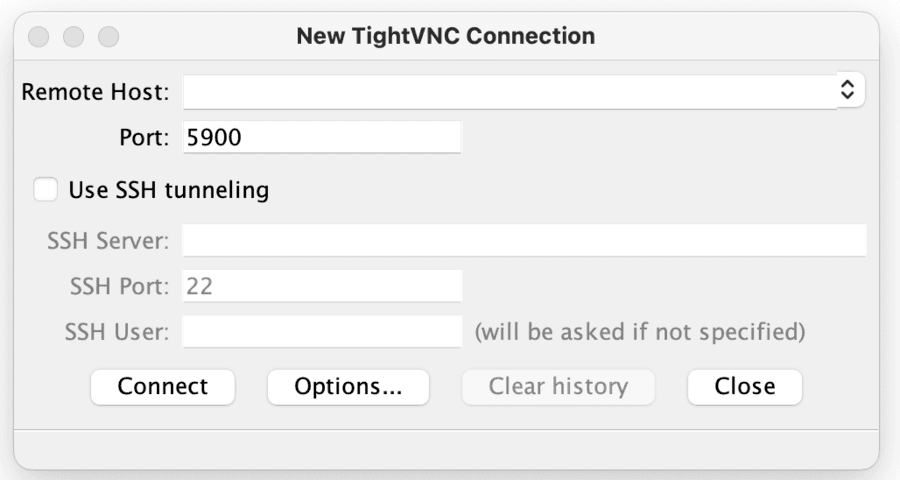Click the SSH User input field
Viewport: 900px width, 480px height.
point(321,331)
